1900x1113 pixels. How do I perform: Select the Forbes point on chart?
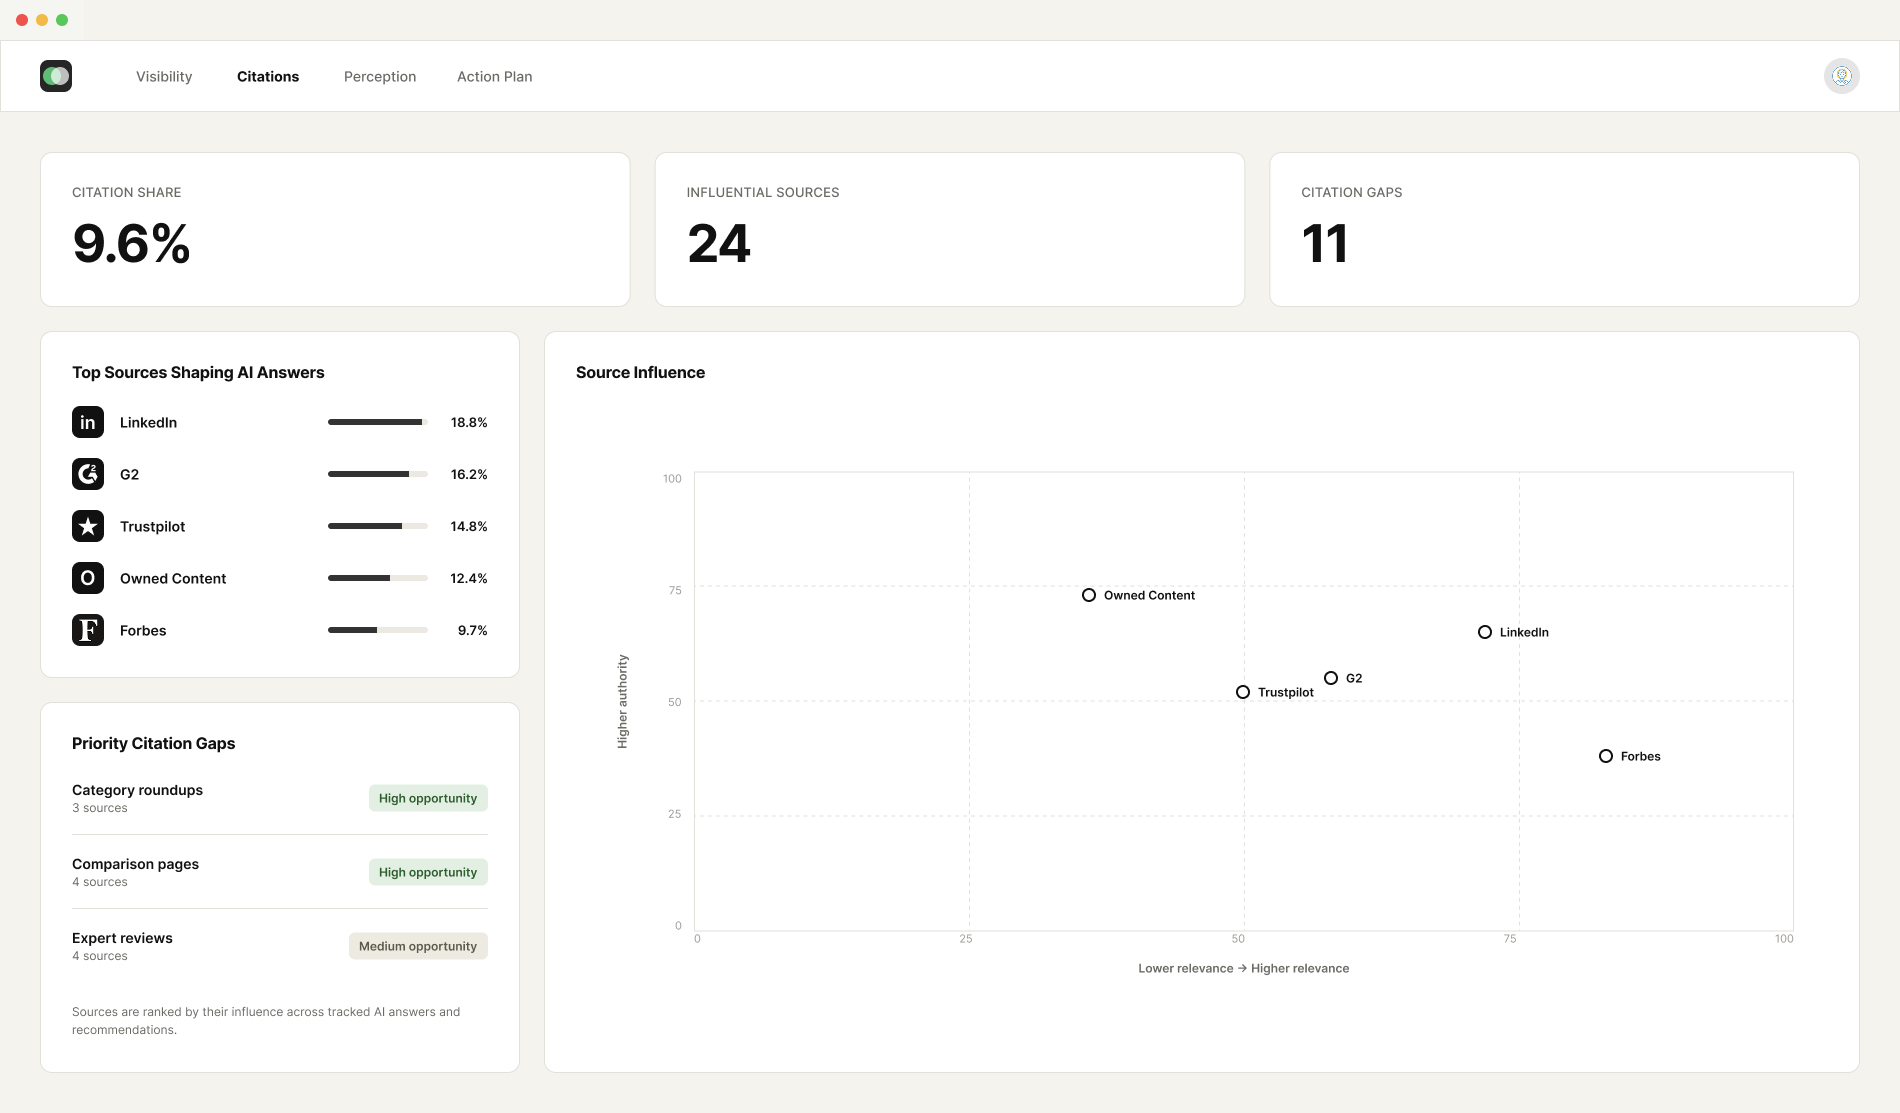[1606, 756]
